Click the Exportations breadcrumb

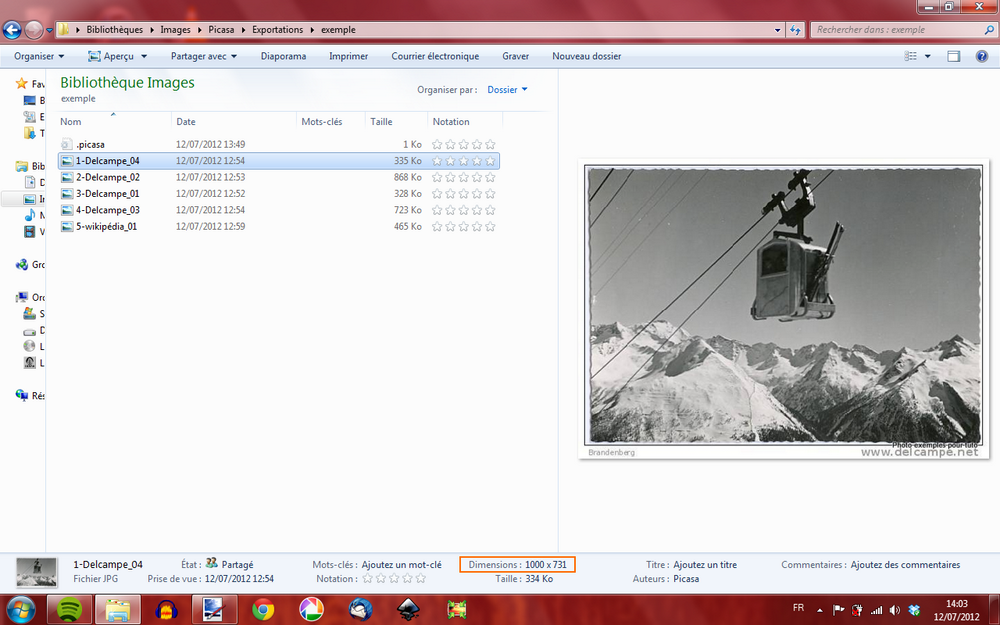pos(277,29)
